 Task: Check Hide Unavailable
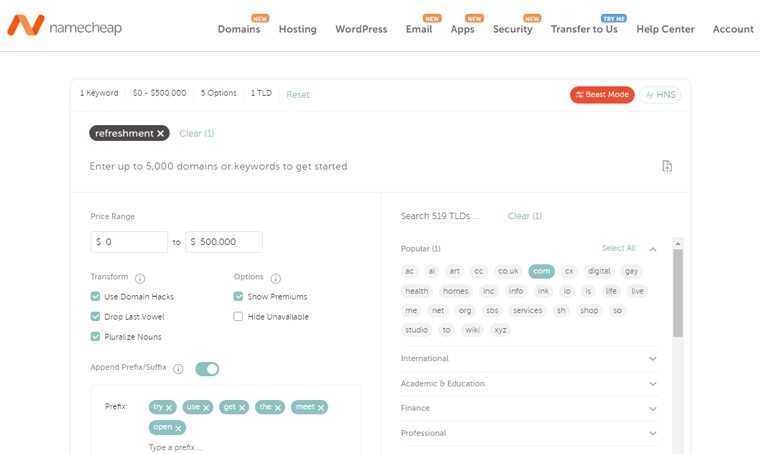point(238,317)
